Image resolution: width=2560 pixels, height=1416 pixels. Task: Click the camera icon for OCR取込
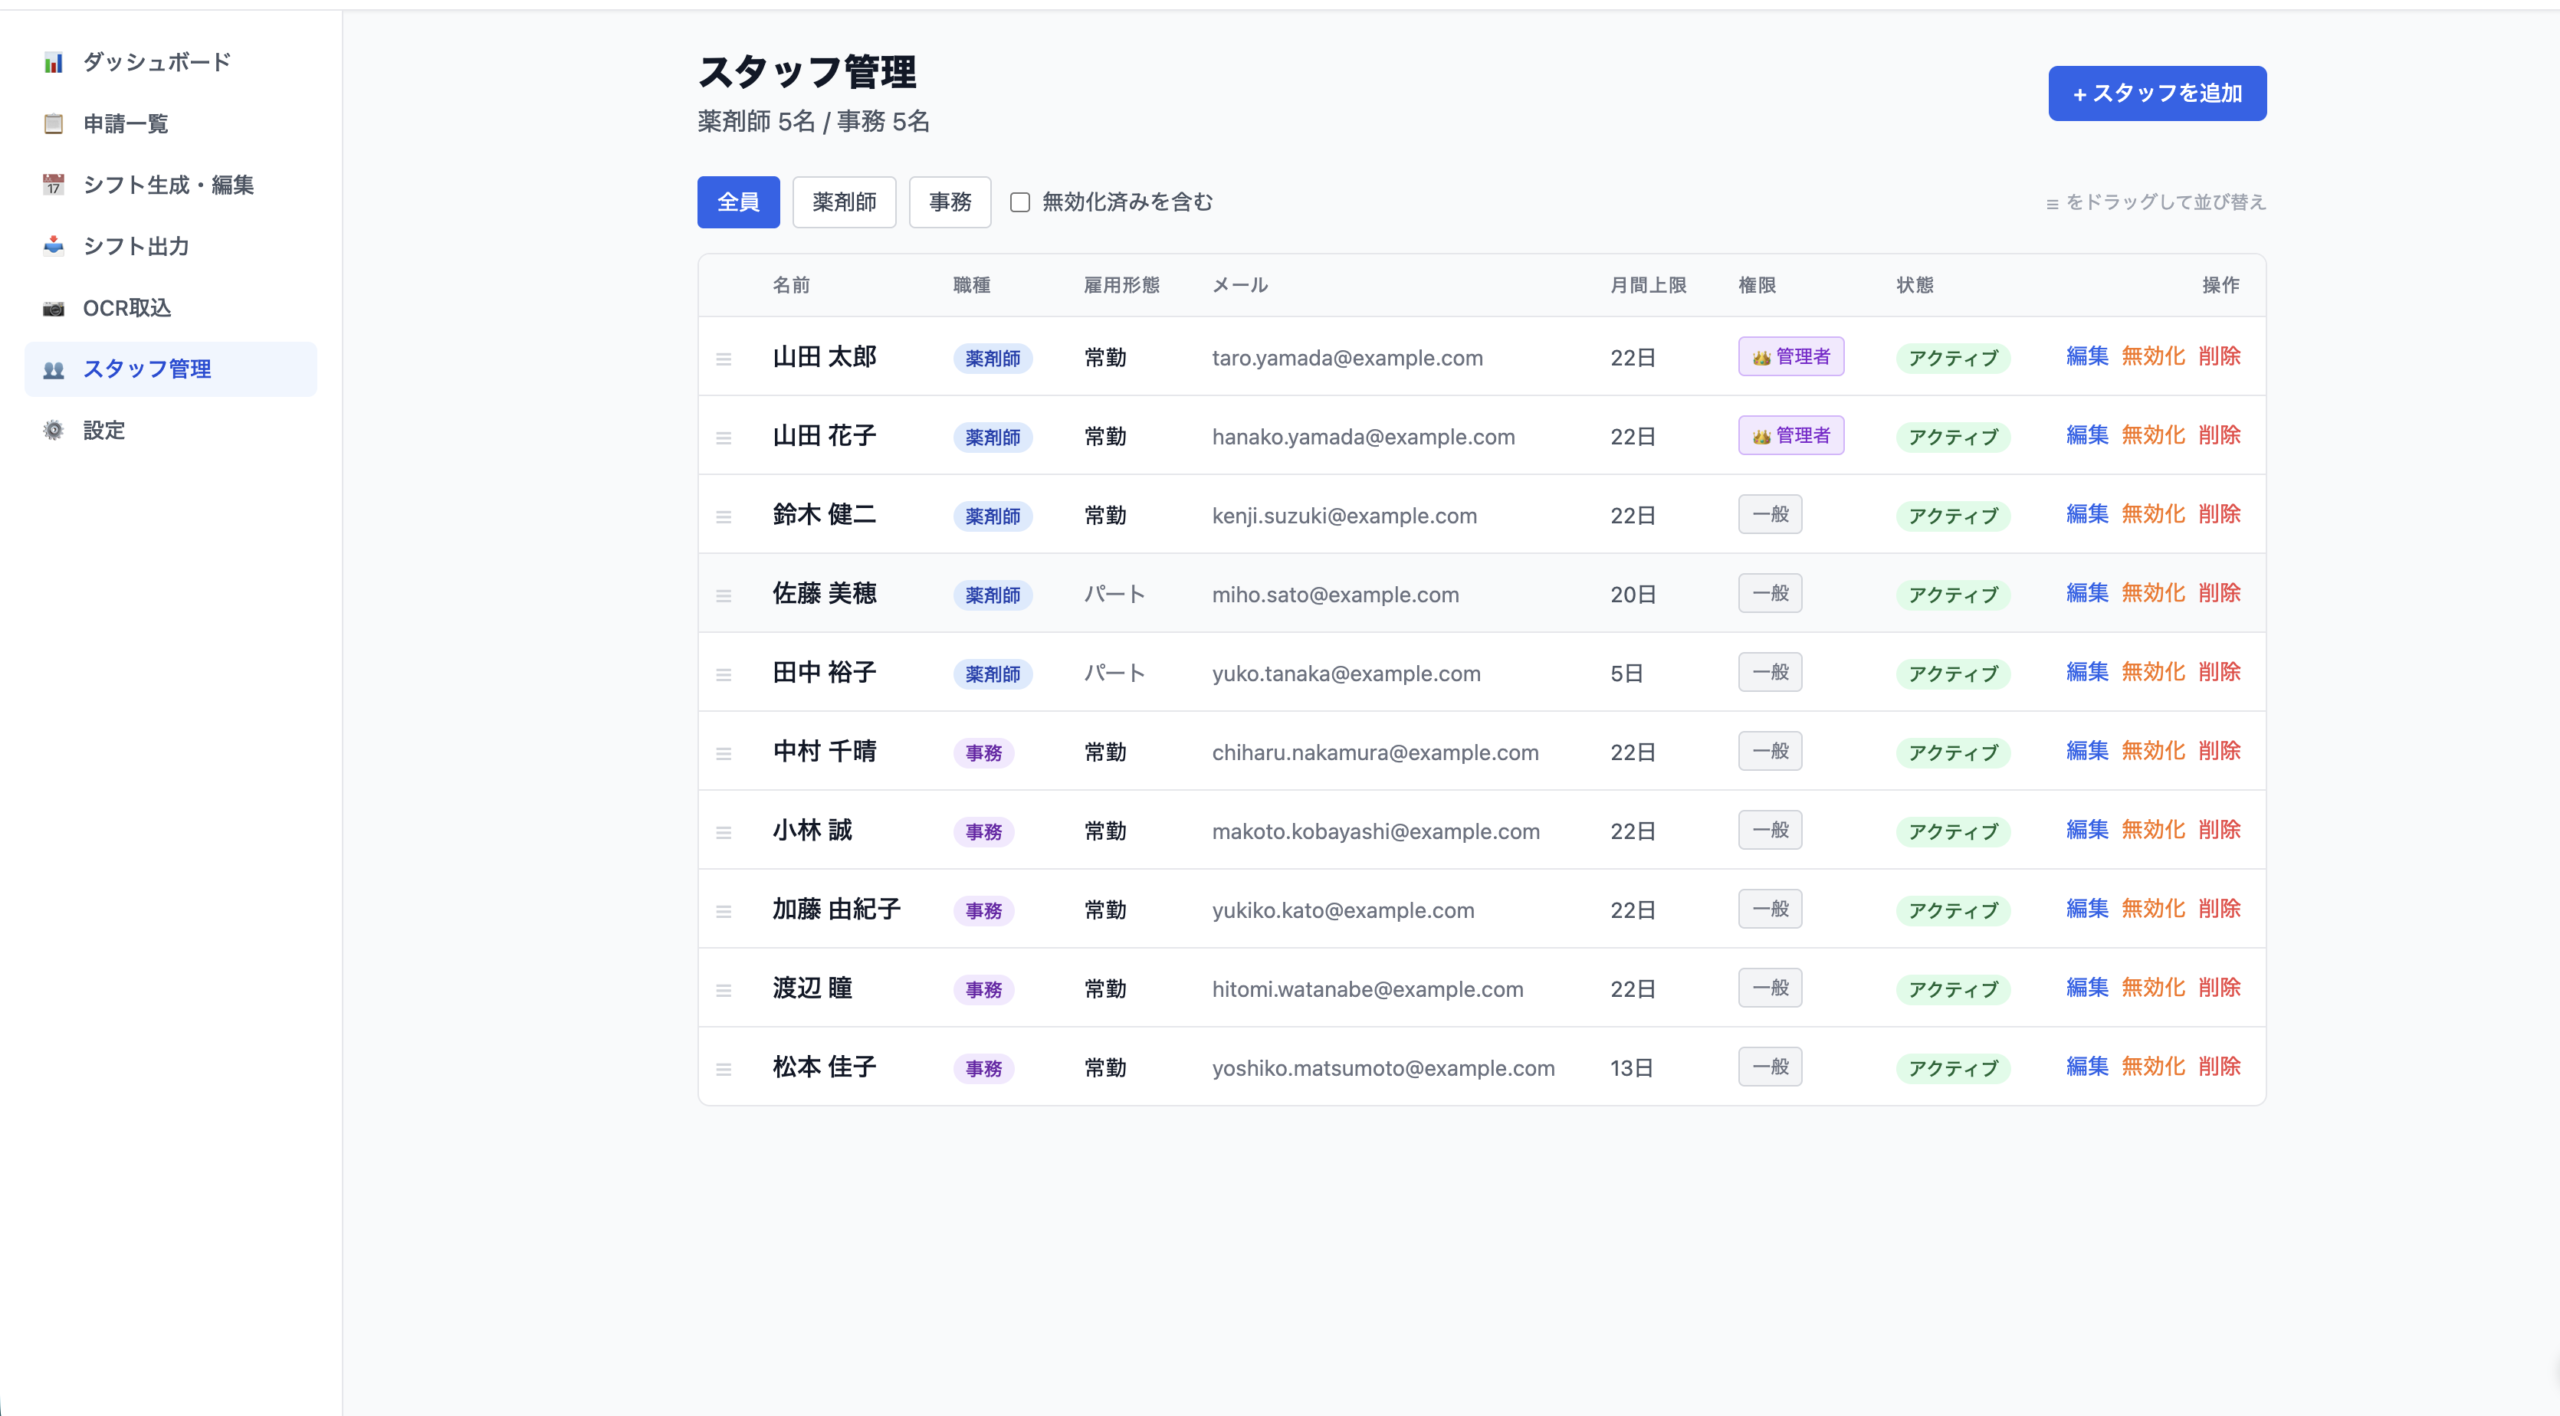coord(54,308)
